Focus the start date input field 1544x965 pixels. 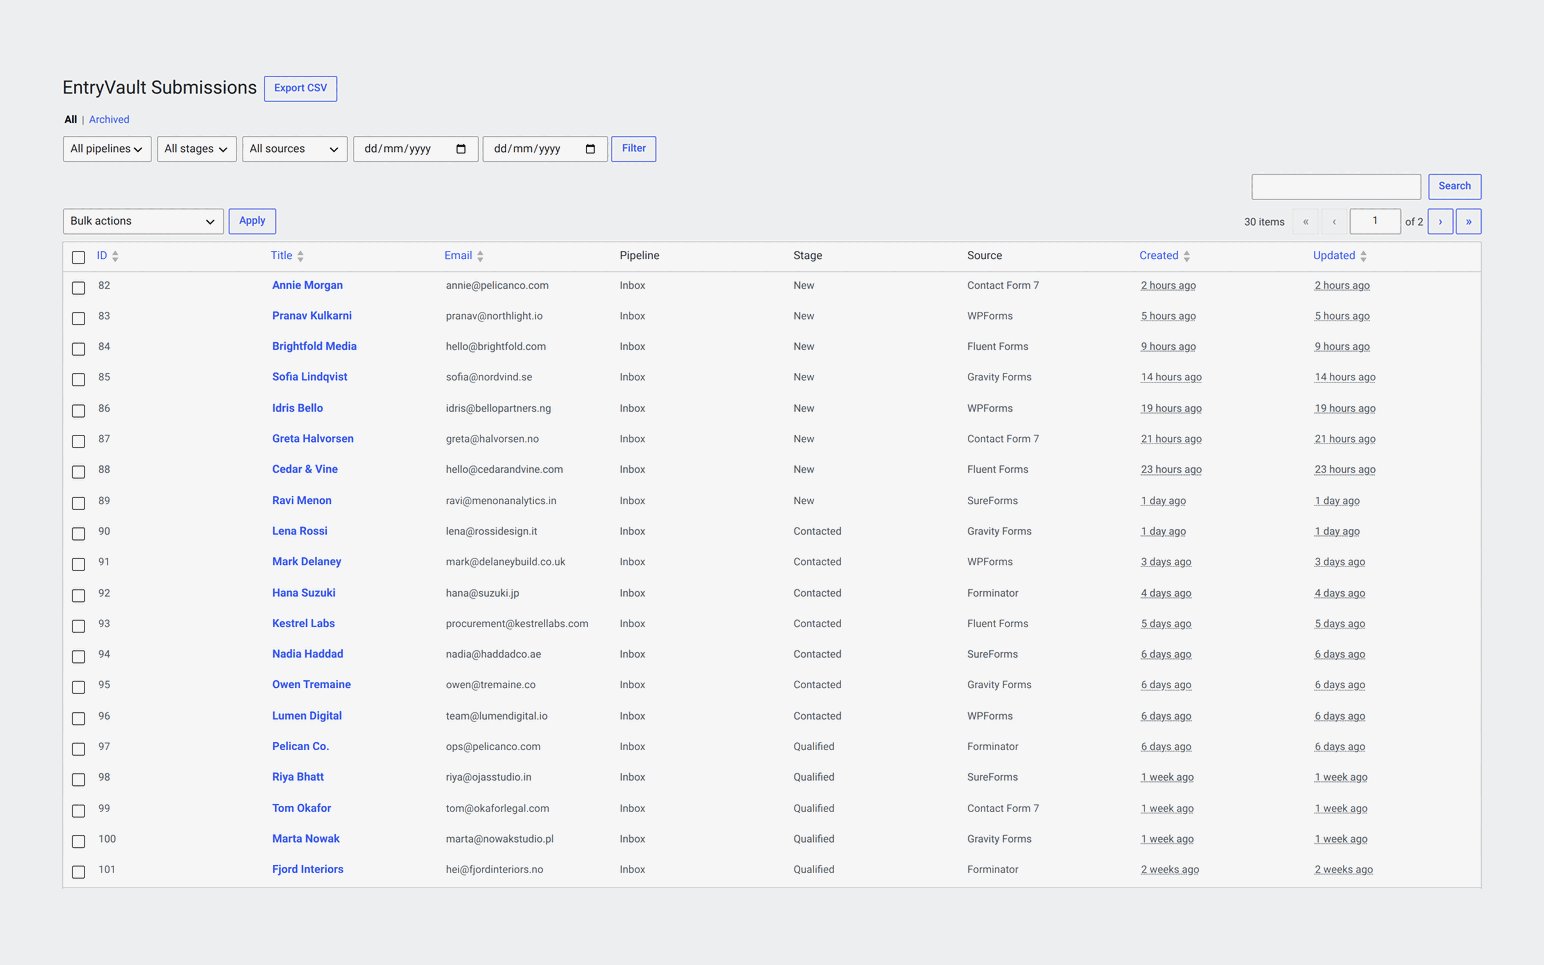click(415, 149)
